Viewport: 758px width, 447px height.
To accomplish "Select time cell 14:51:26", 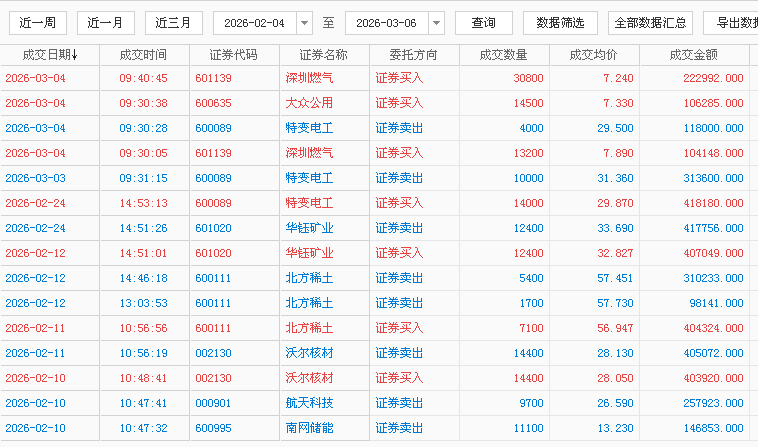I will click(144, 228).
